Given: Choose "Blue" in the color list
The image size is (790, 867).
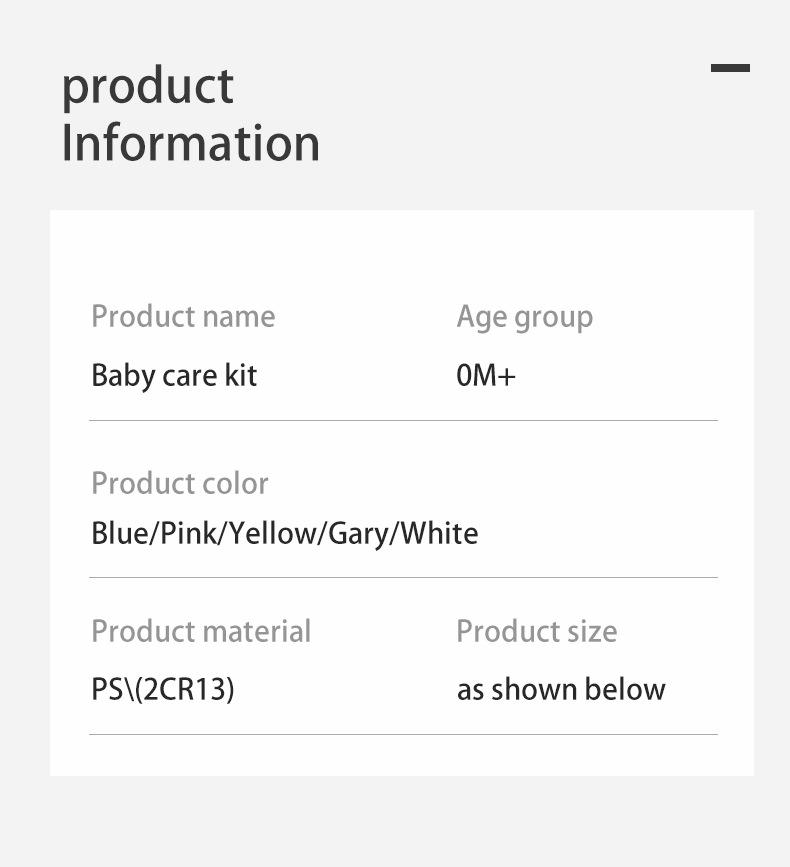Looking at the screenshot, I should click(118, 533).
